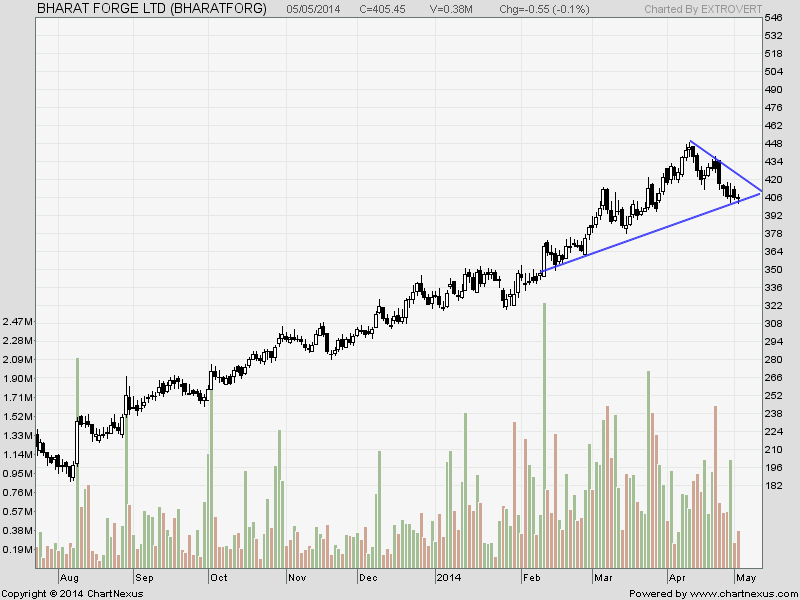Click the 406 price axis label
Viewport: 800px width, 600px height.
[773, 198]
